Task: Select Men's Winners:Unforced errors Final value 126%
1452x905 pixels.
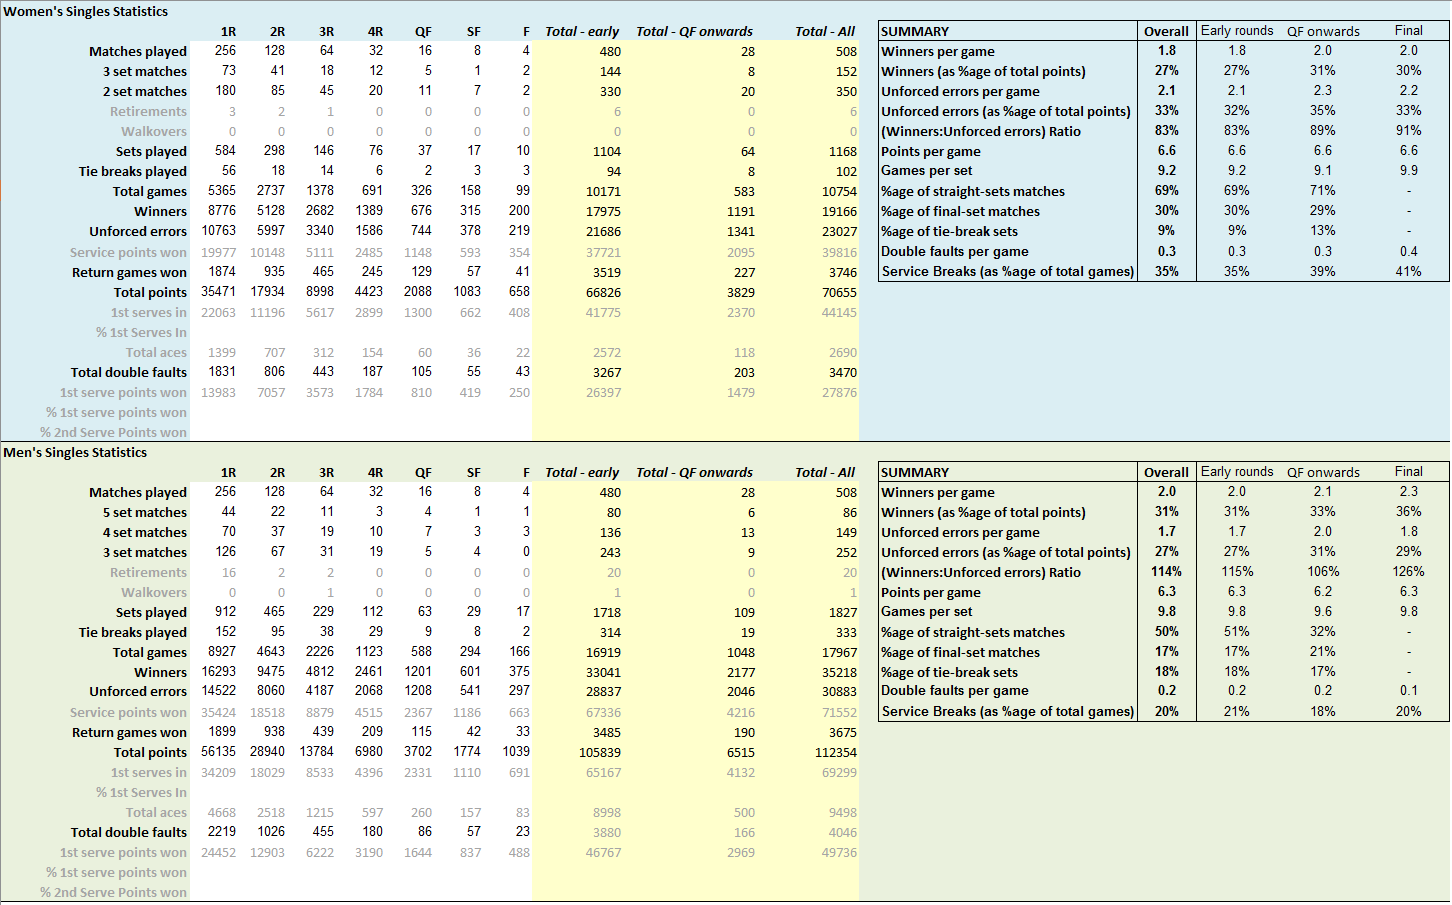Action: tap(1408, 572)
